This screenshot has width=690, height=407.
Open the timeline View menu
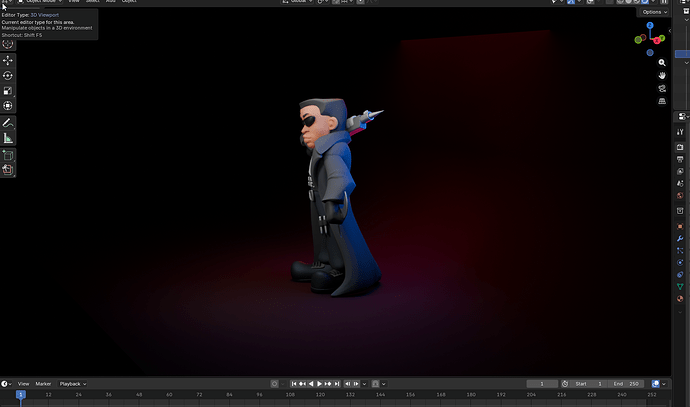coord(23,384)
